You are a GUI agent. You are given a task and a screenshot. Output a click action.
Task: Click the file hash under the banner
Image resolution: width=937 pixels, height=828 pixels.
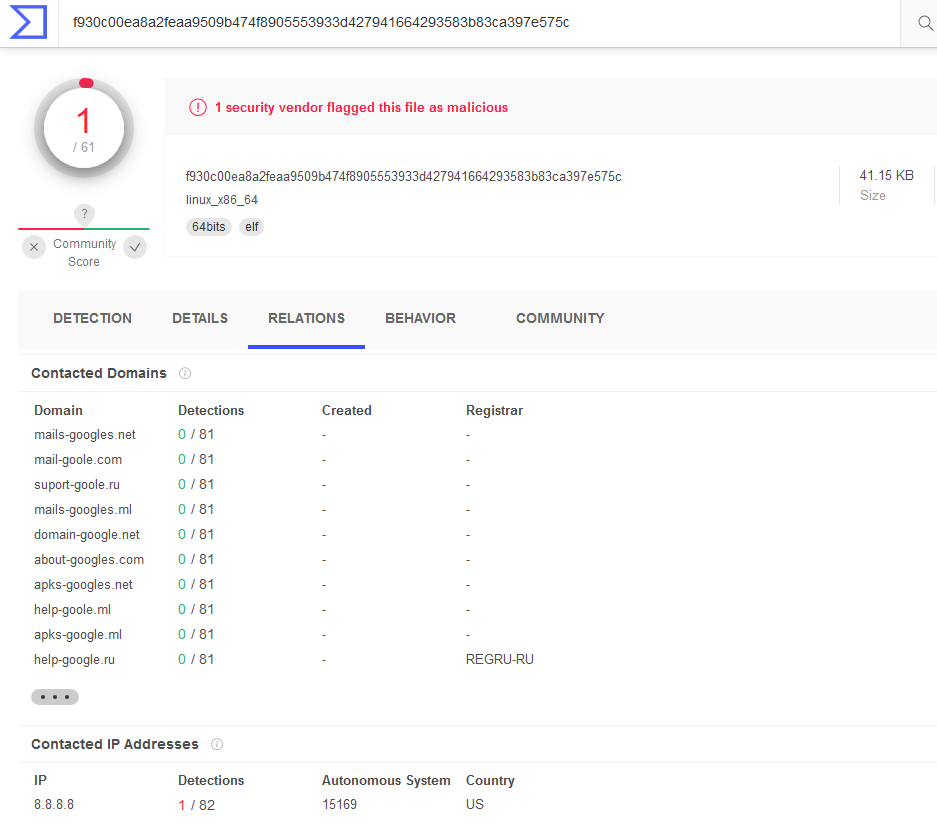[403, 177]
